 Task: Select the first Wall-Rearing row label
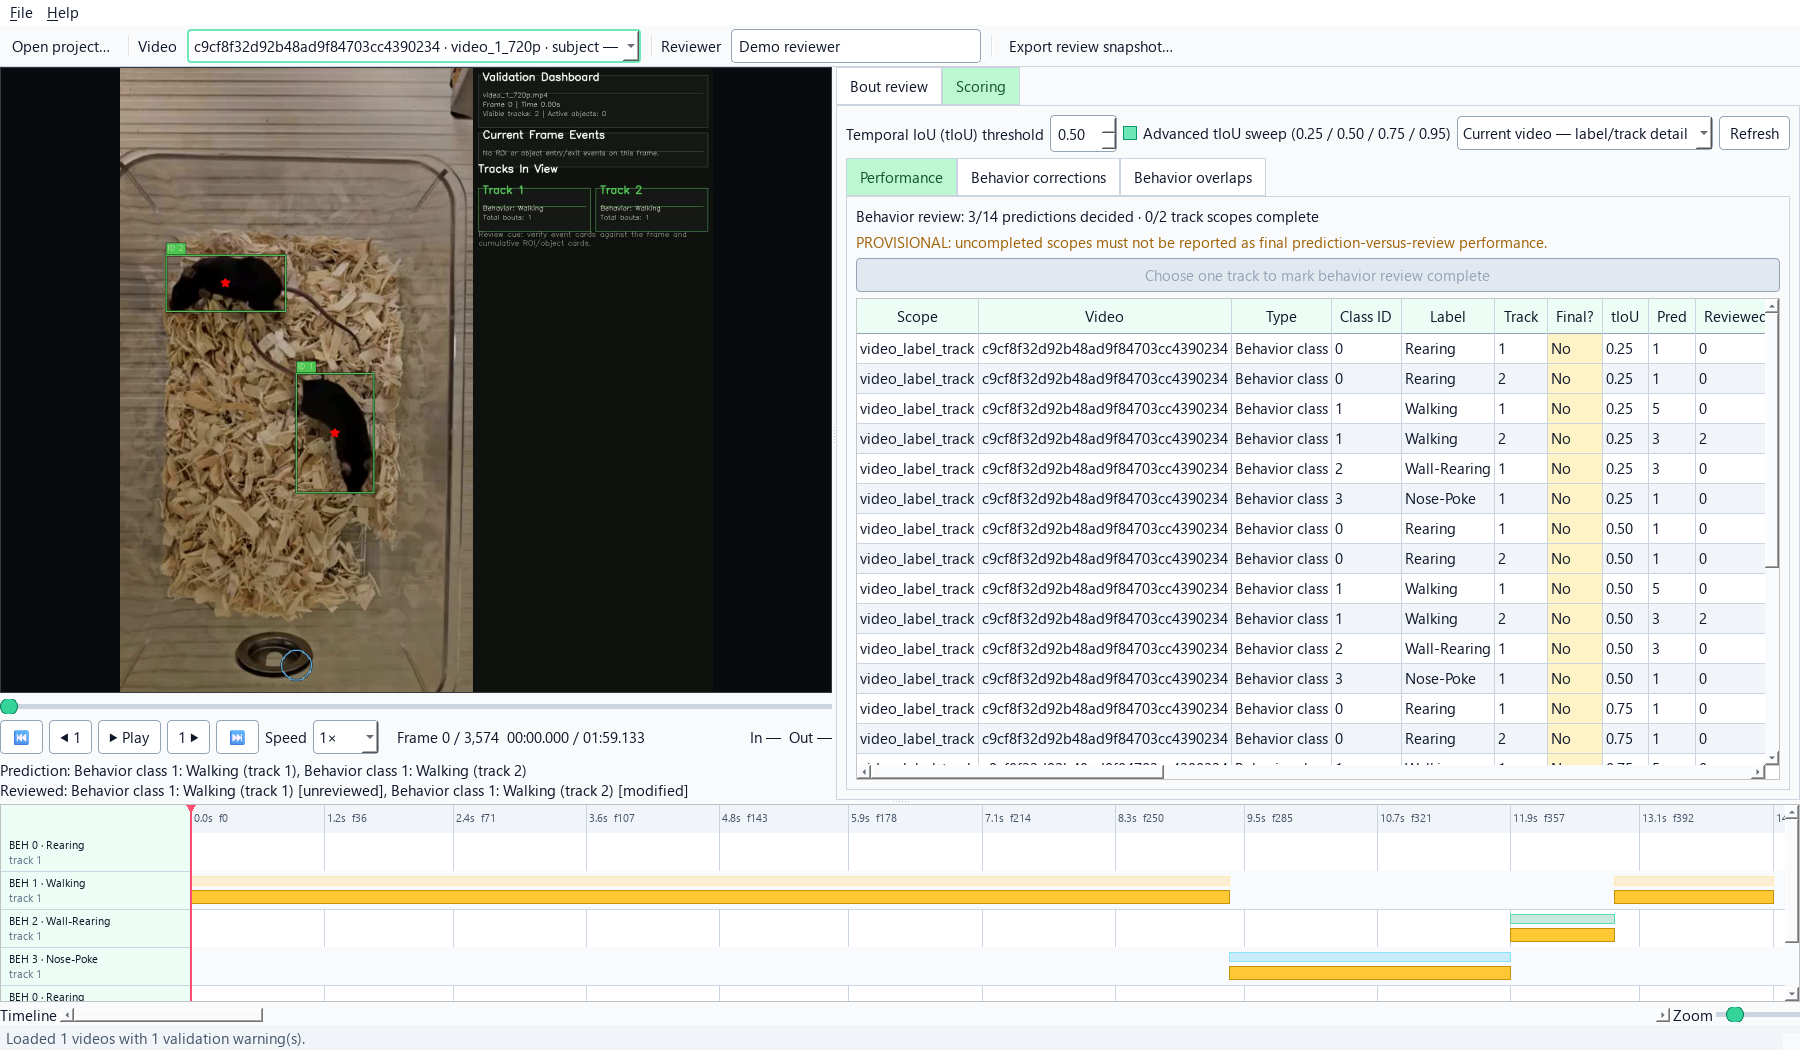[x=1447, y=468]
